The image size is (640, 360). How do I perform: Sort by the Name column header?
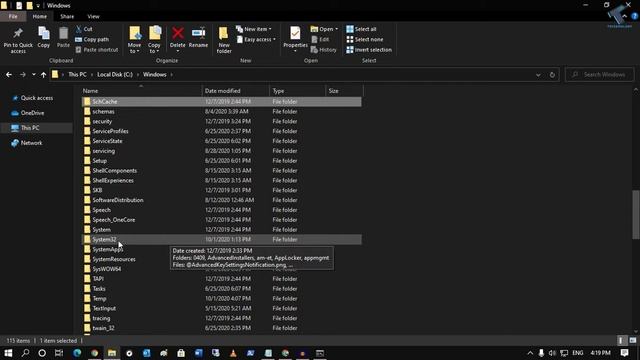coord(141,91)
